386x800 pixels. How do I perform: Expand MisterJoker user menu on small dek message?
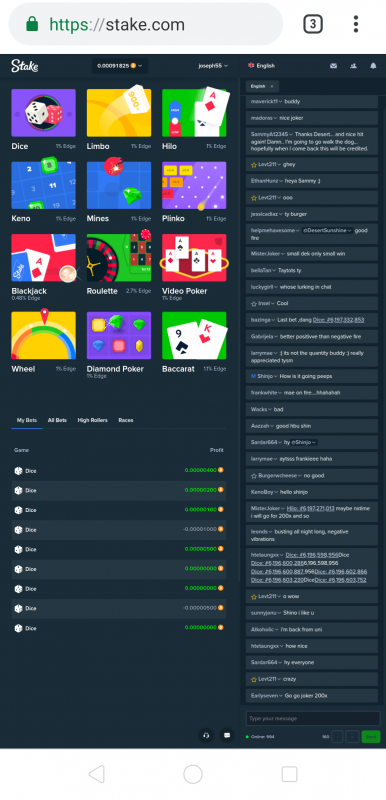(268, 254)
